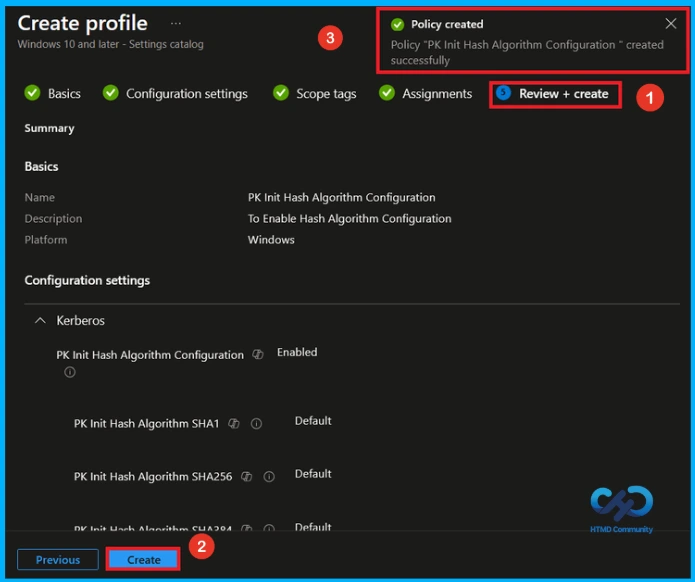Screen dimensions: 695x582
Task: Click the Policy created notification message
Action: (527, 52)
